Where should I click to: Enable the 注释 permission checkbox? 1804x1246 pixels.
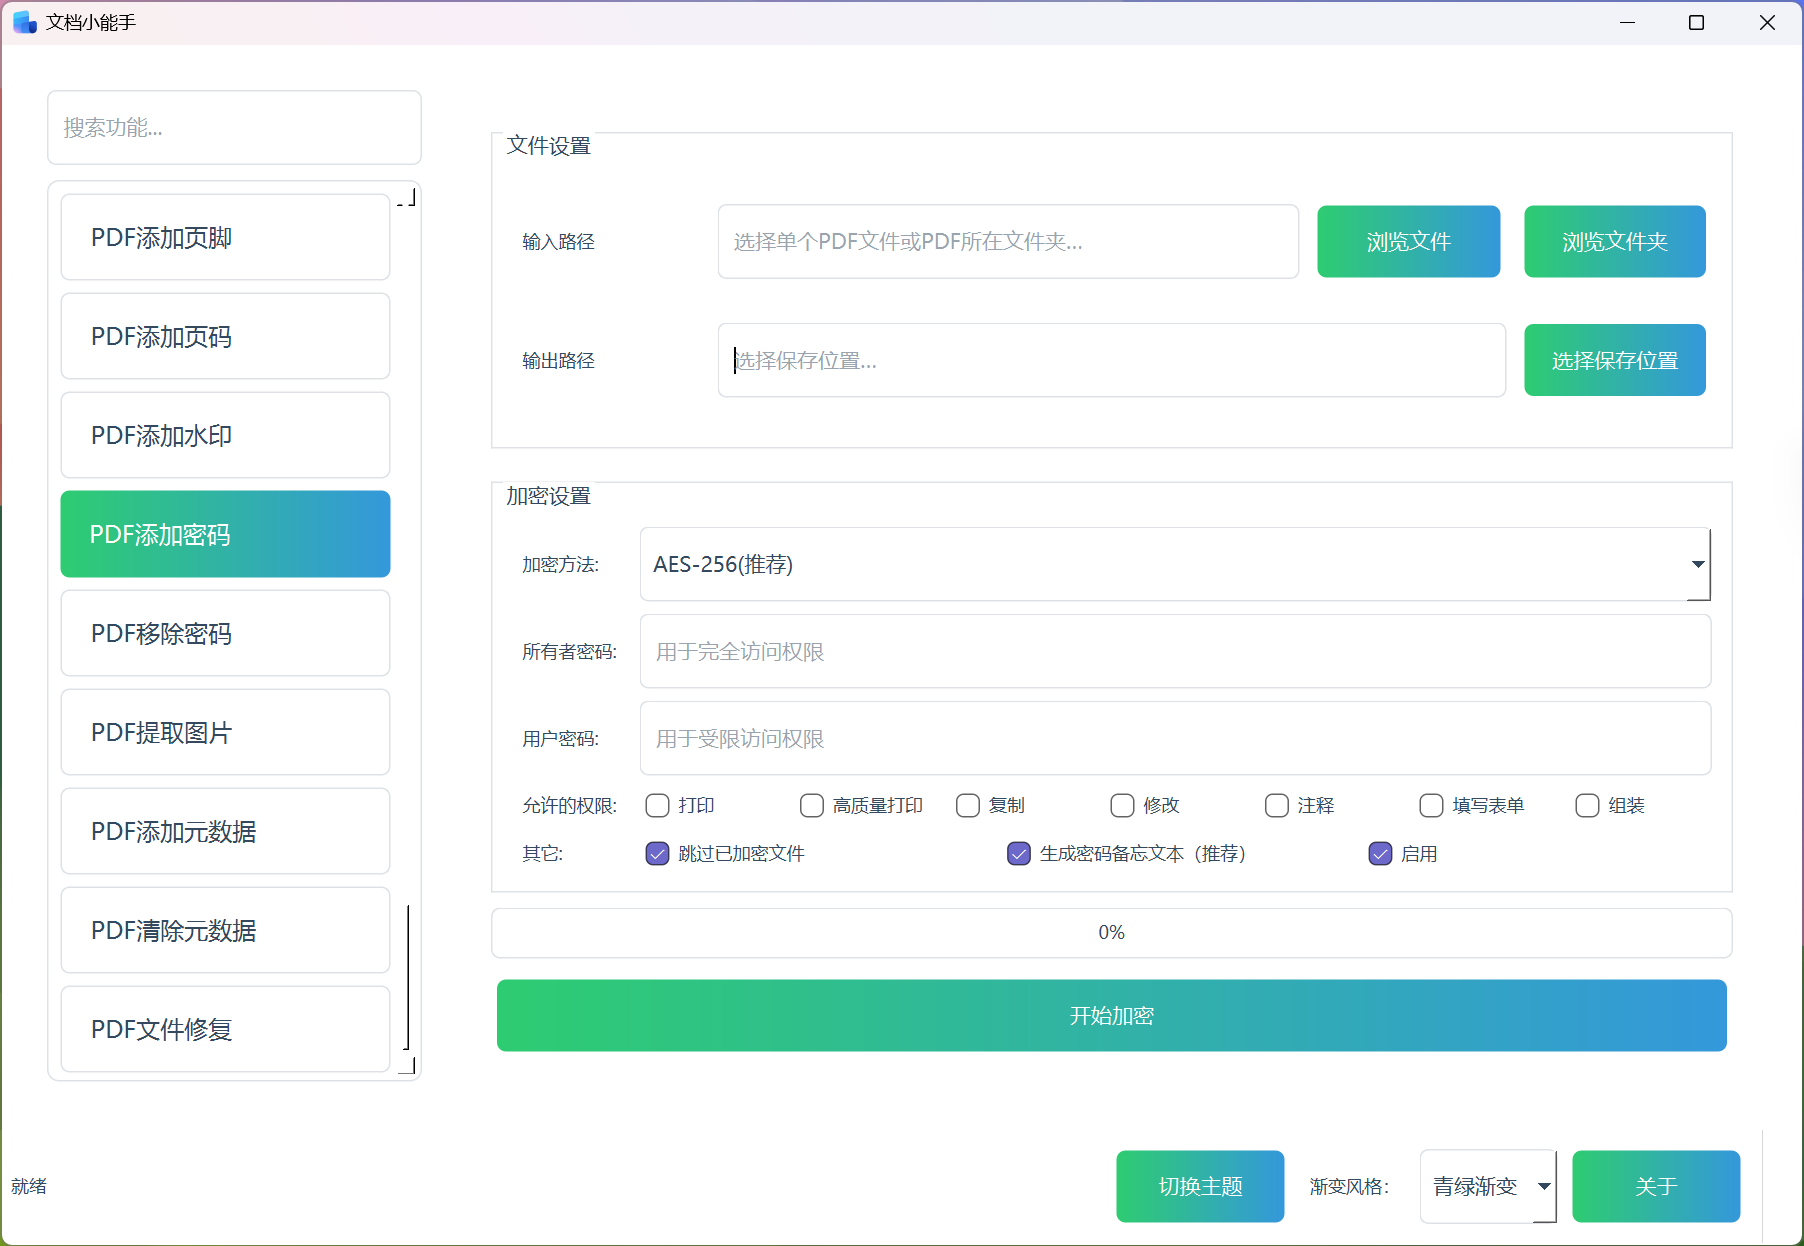[x=1277, y=805]
